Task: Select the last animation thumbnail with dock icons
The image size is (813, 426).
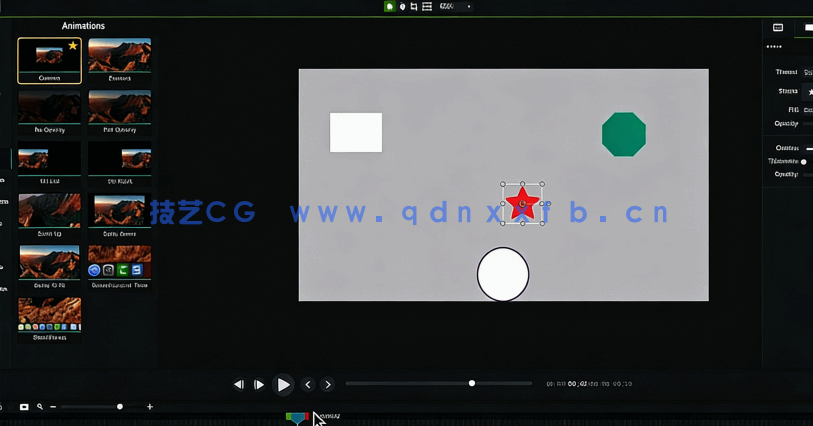Action: (x=49, y=320)
